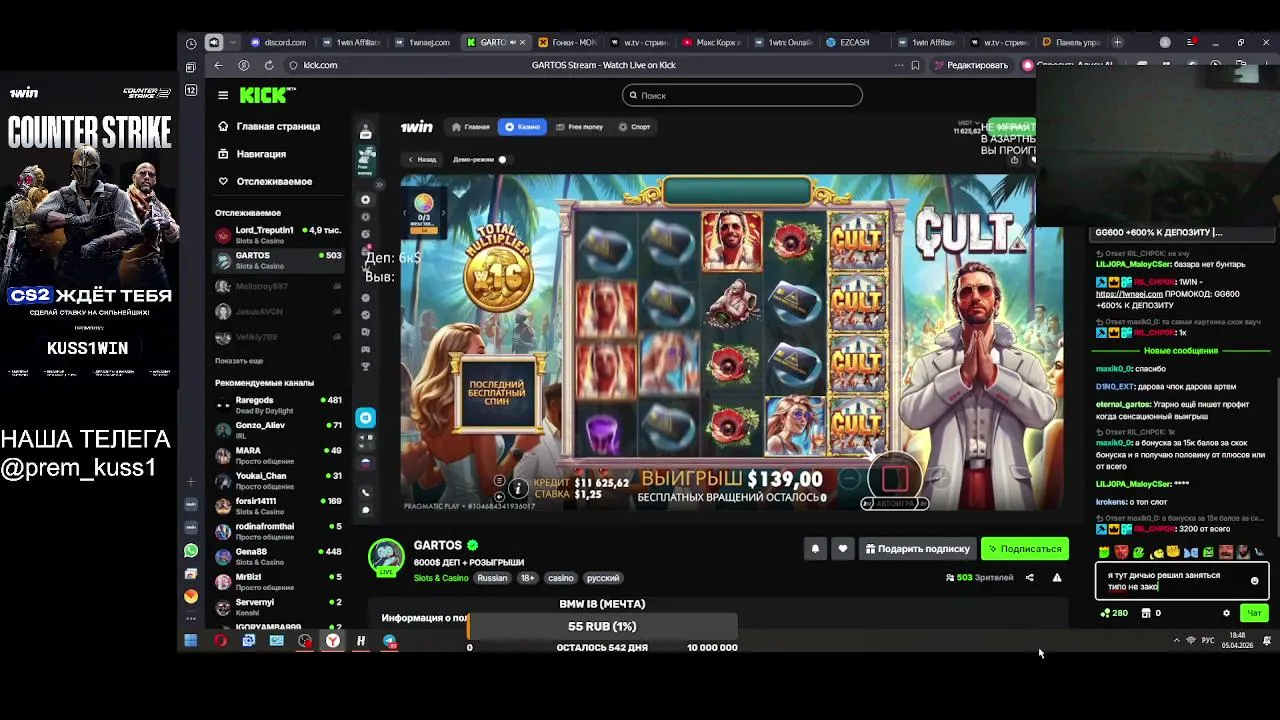Open the MARA recommended channel

[x=279, y=455]
